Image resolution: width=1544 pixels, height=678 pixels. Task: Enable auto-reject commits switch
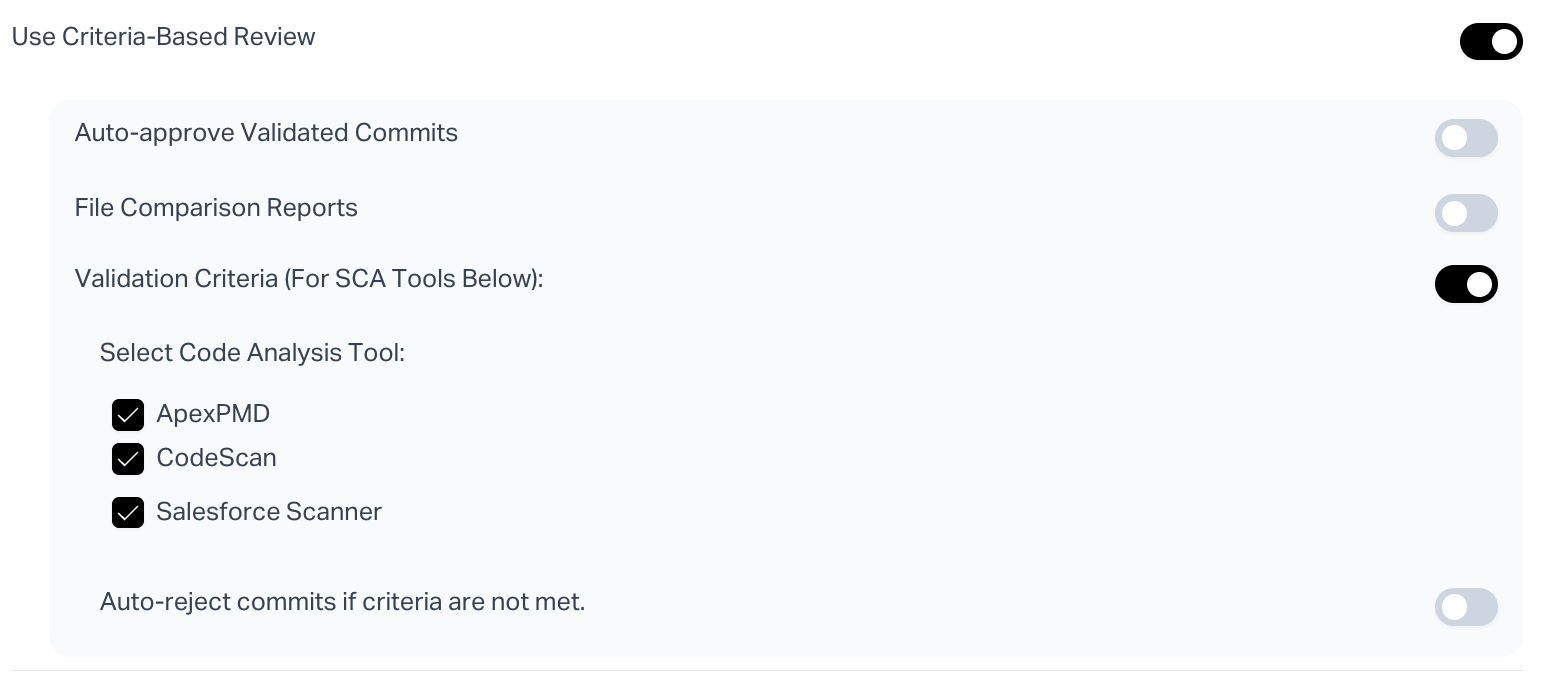1465,607
